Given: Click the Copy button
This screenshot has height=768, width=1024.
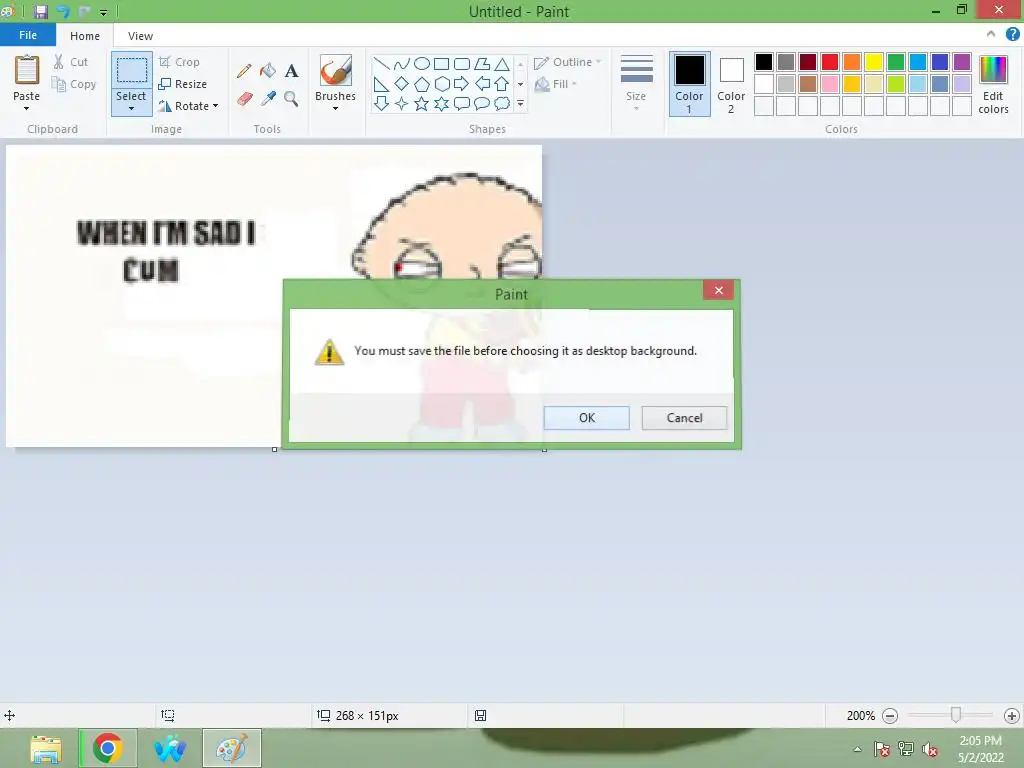Looking at the screenshot, I should click(74, 84).
